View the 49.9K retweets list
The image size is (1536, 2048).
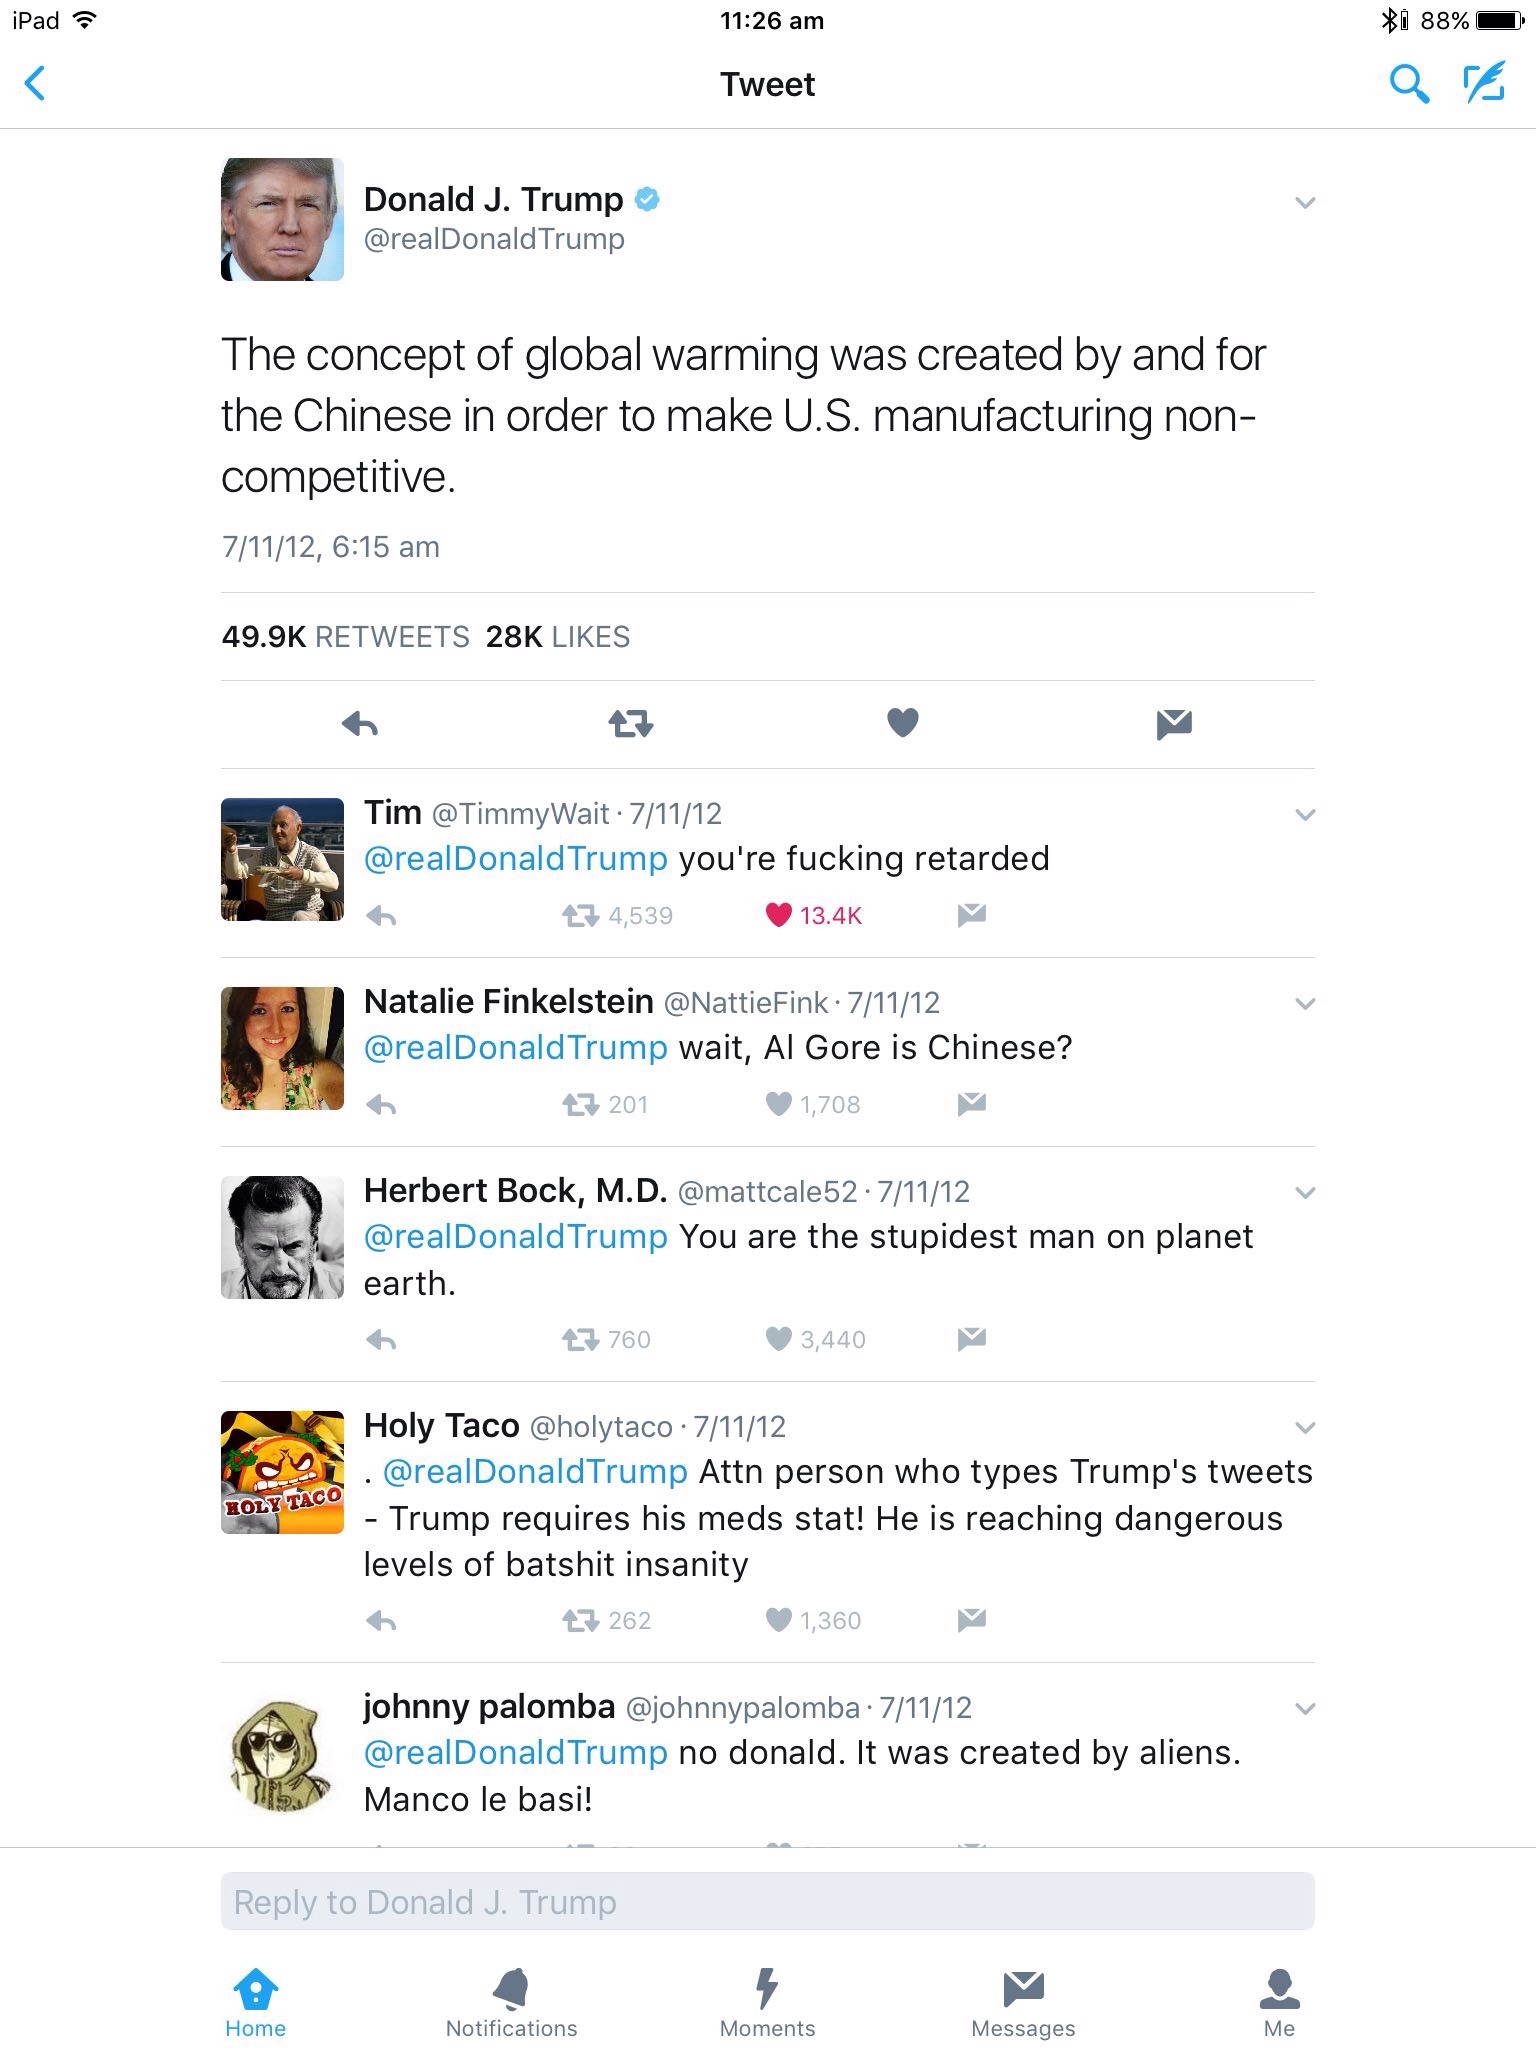345,637
